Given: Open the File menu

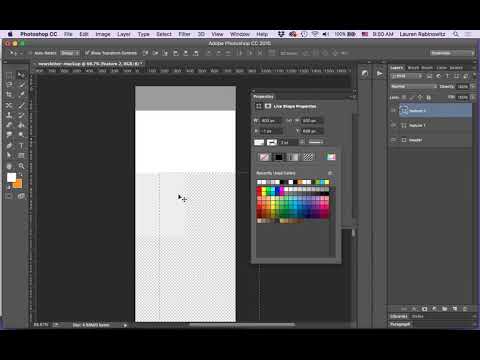Looking at the screenshot, I should point(68,34).
